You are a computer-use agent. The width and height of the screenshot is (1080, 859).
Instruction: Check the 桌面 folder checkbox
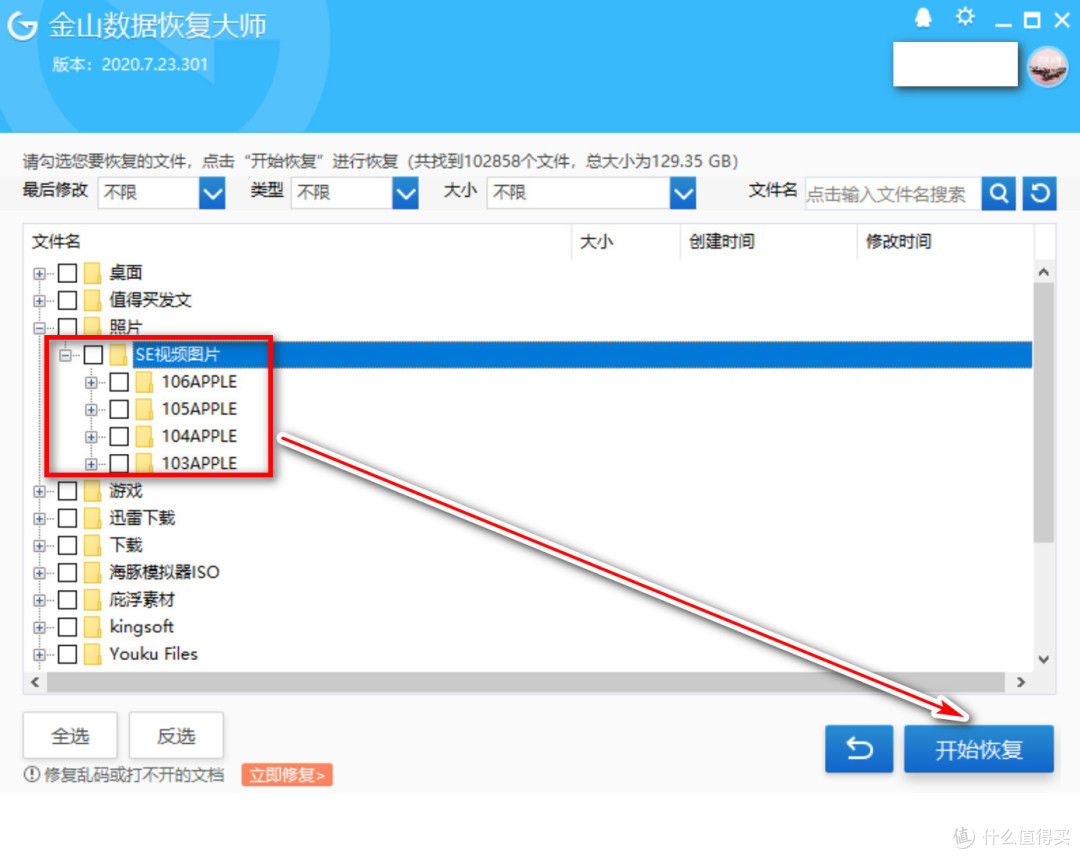[68, 272]
